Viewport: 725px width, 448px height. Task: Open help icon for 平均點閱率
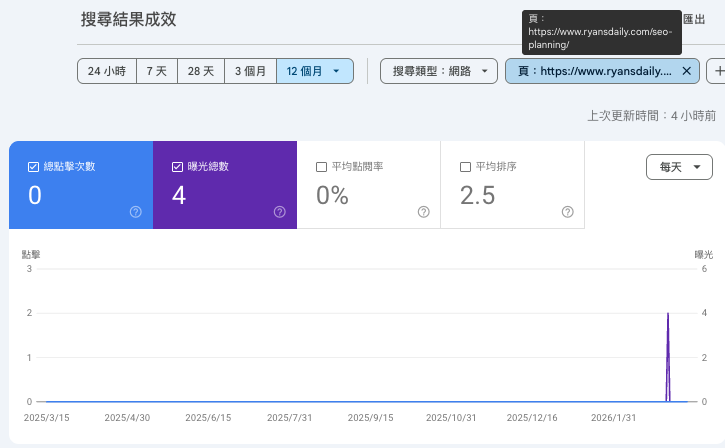(x=423, y=212)
